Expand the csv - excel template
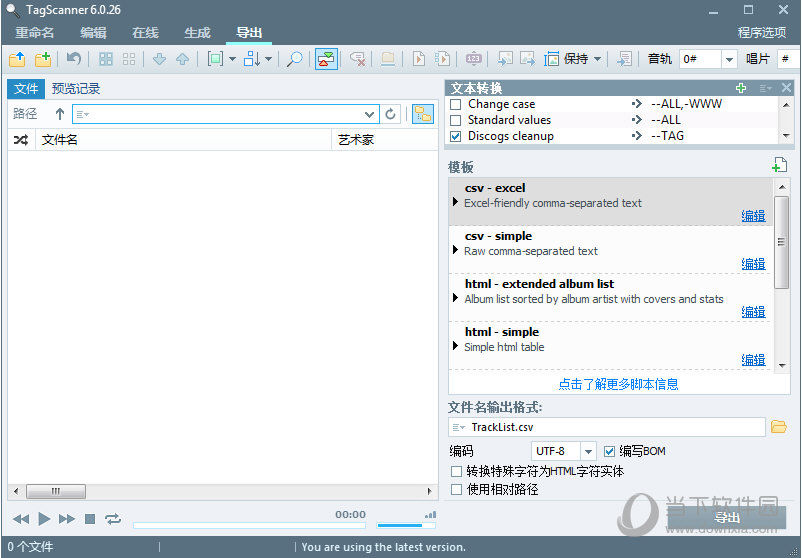This screenshot has width=802, height=558. [455, 202]
